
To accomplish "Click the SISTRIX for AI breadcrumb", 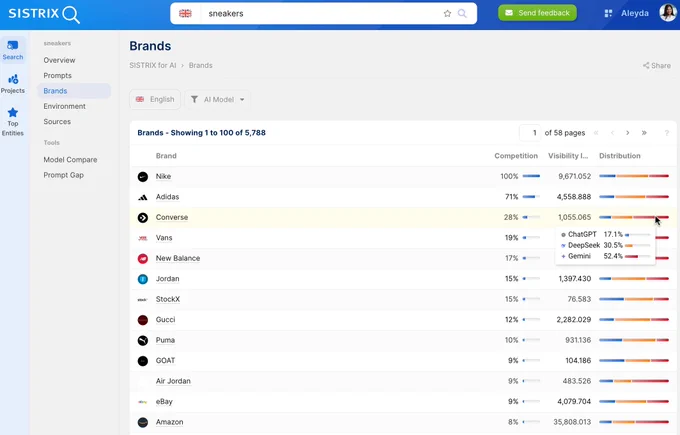I will click(153, 65).
